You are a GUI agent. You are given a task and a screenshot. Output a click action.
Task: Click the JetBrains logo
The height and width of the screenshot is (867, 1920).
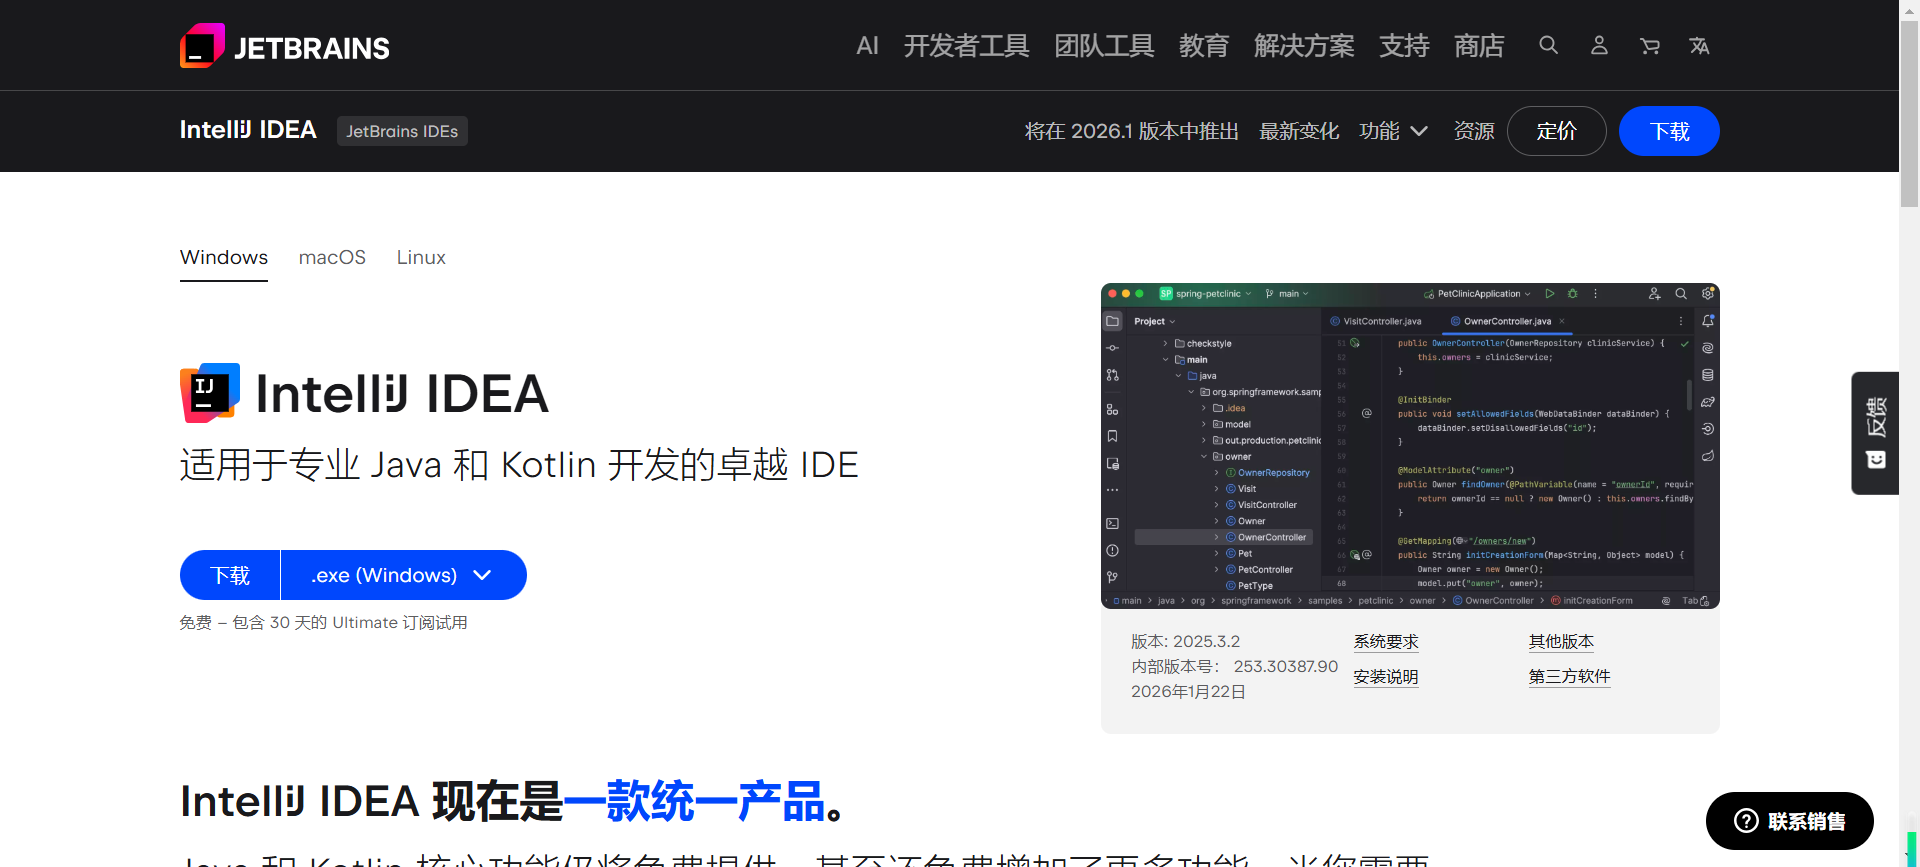coord(285,46)
